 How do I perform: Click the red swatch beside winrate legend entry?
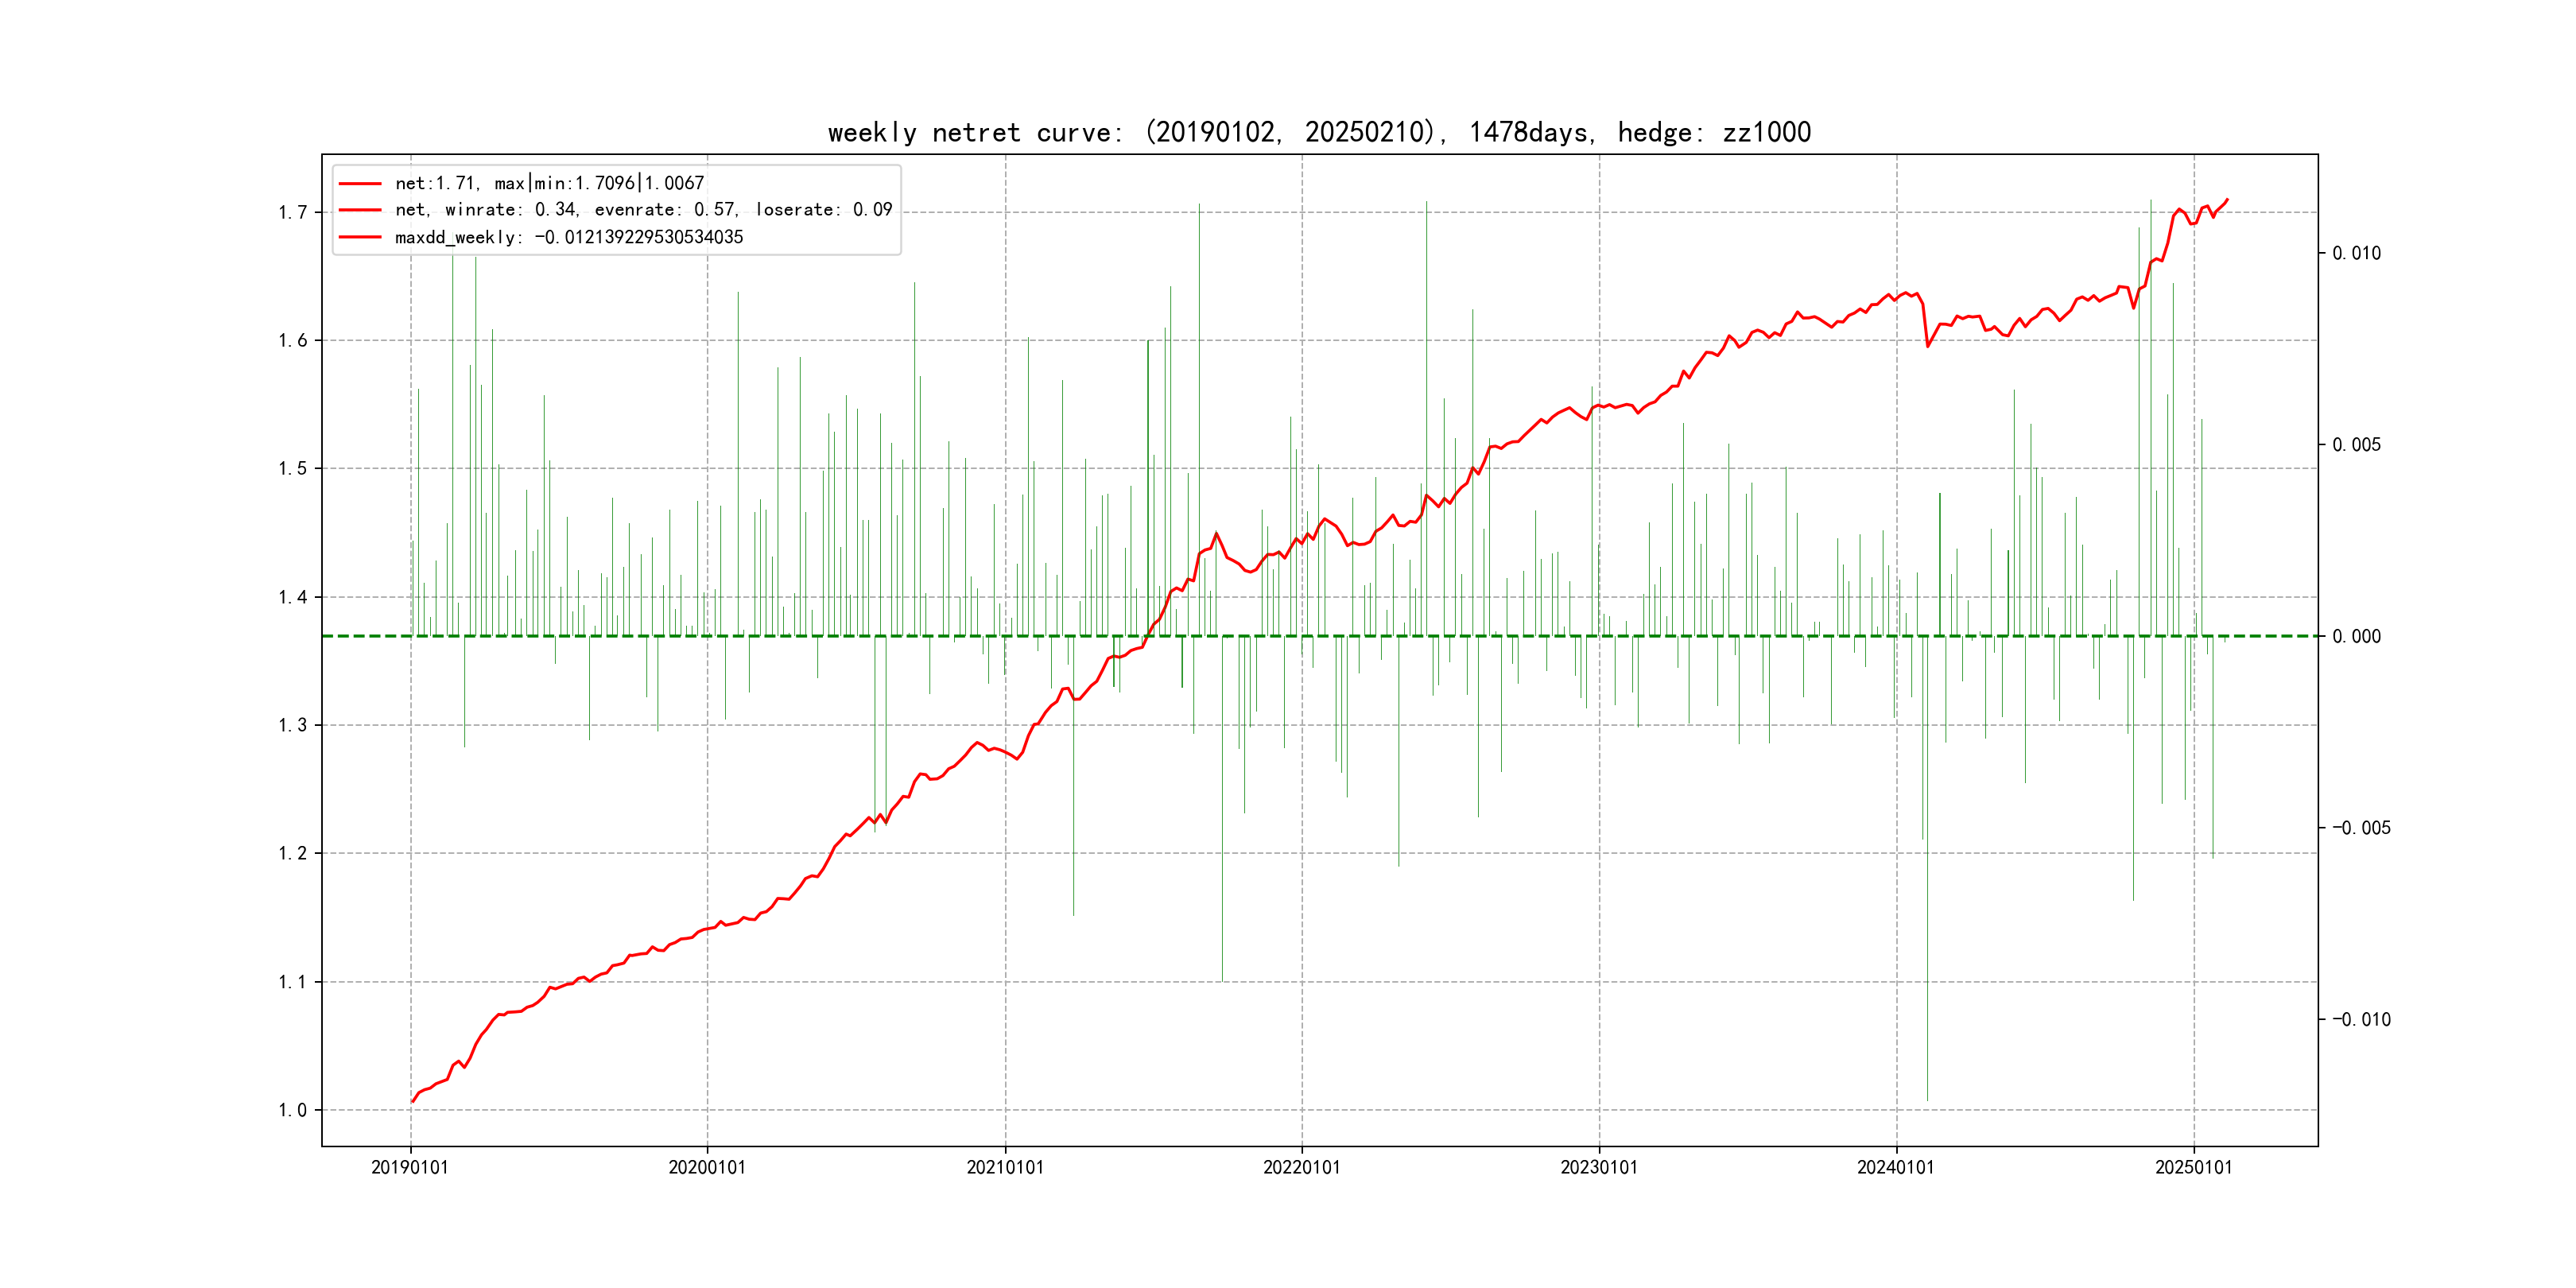[360, 210]
